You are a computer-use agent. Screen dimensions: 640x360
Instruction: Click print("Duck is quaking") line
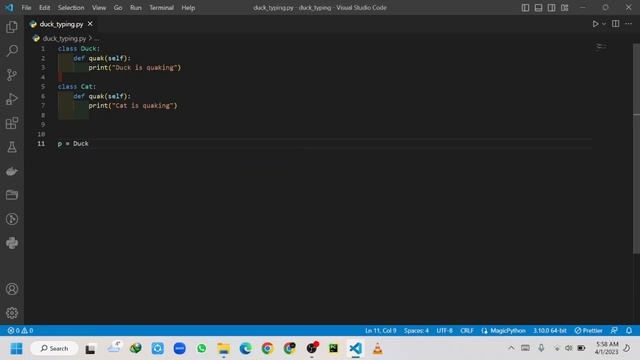pyautogui.click(x=134, y=68)
